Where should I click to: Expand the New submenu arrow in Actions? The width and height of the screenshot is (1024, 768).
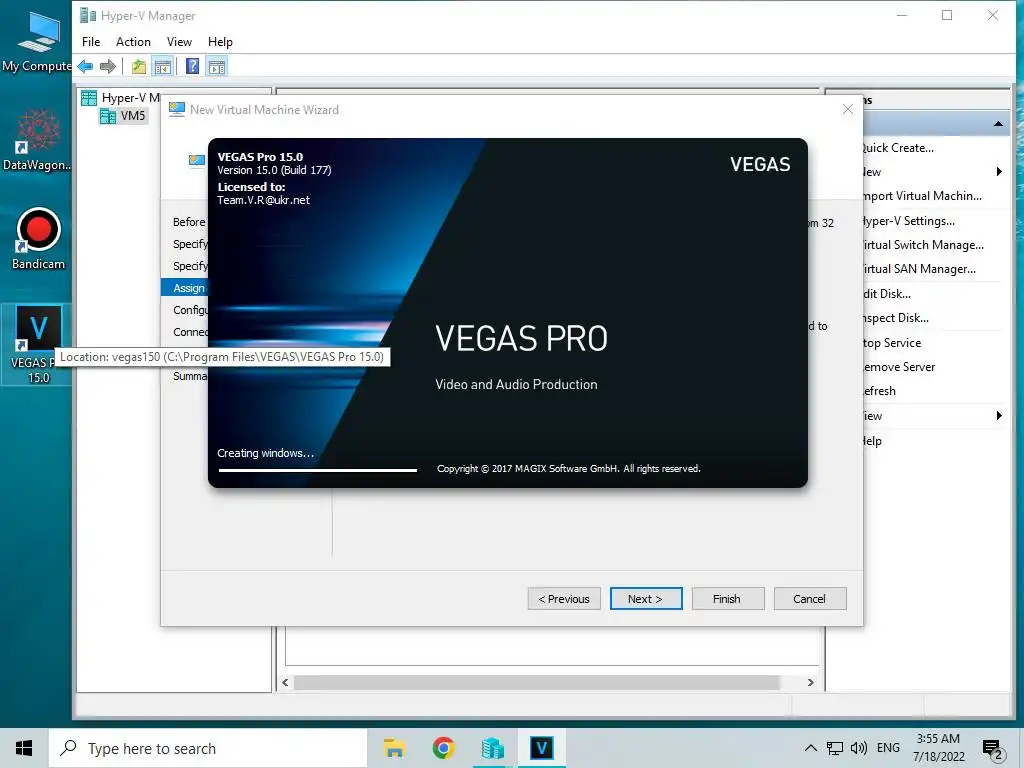tap(999, 172)
